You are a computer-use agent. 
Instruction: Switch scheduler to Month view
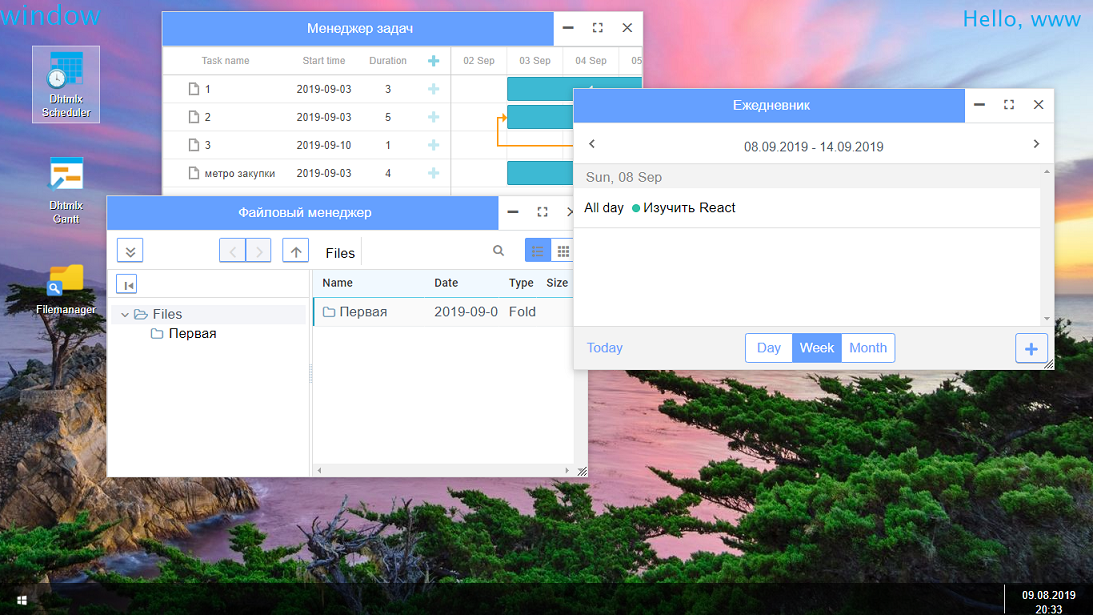pos(868,348)
